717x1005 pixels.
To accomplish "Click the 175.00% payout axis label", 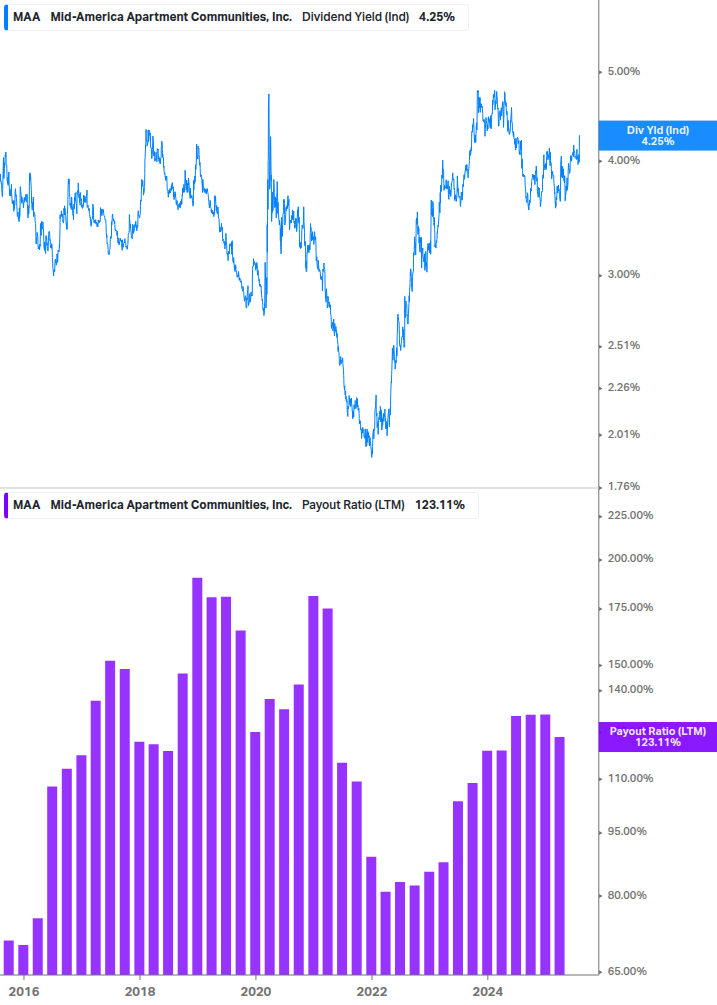I will pos(630,608).
